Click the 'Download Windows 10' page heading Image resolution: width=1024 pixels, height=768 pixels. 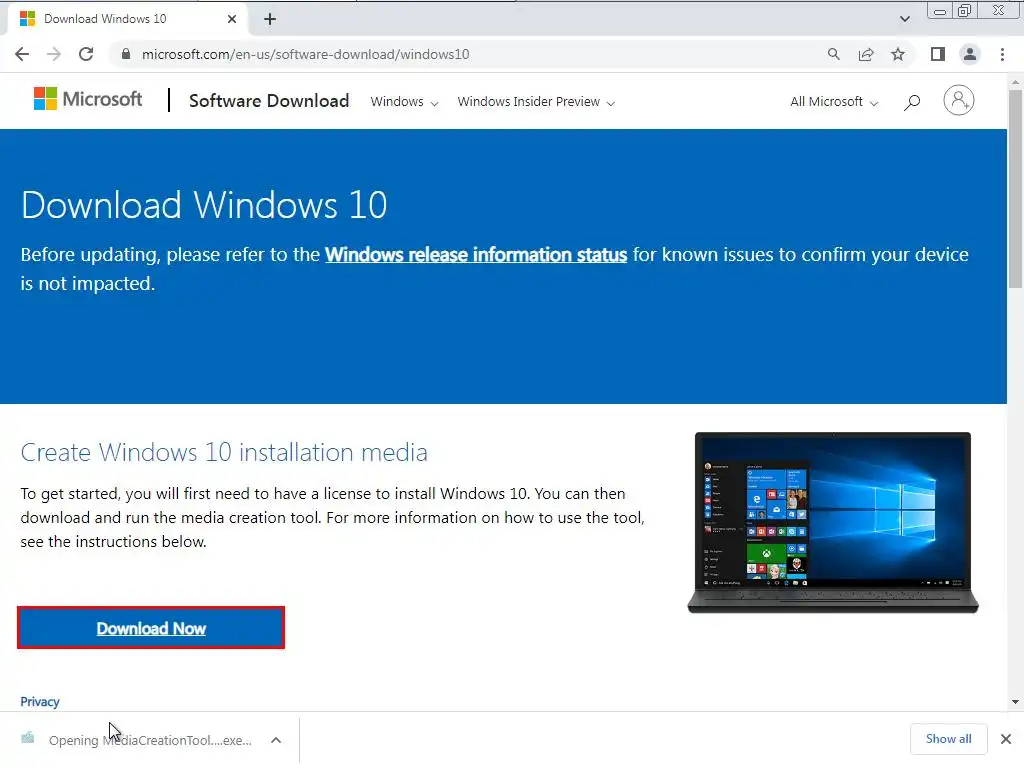[204, 205]
